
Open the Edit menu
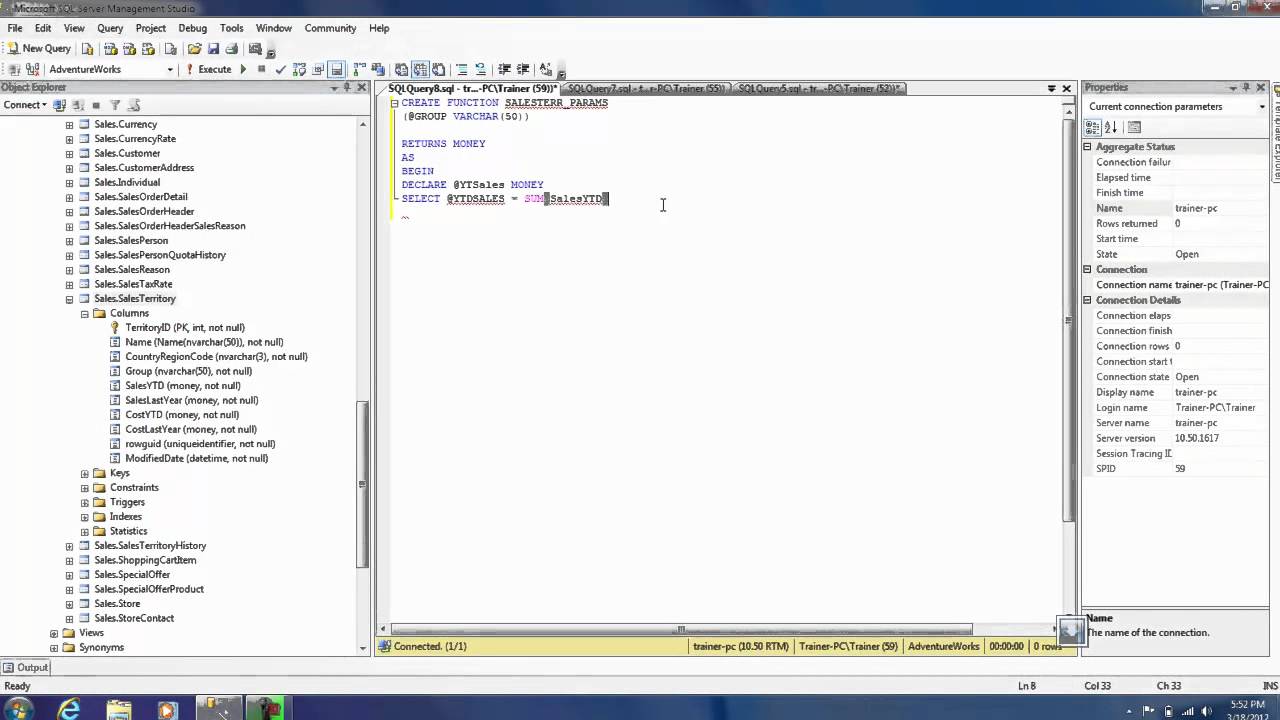coord(43,28)
